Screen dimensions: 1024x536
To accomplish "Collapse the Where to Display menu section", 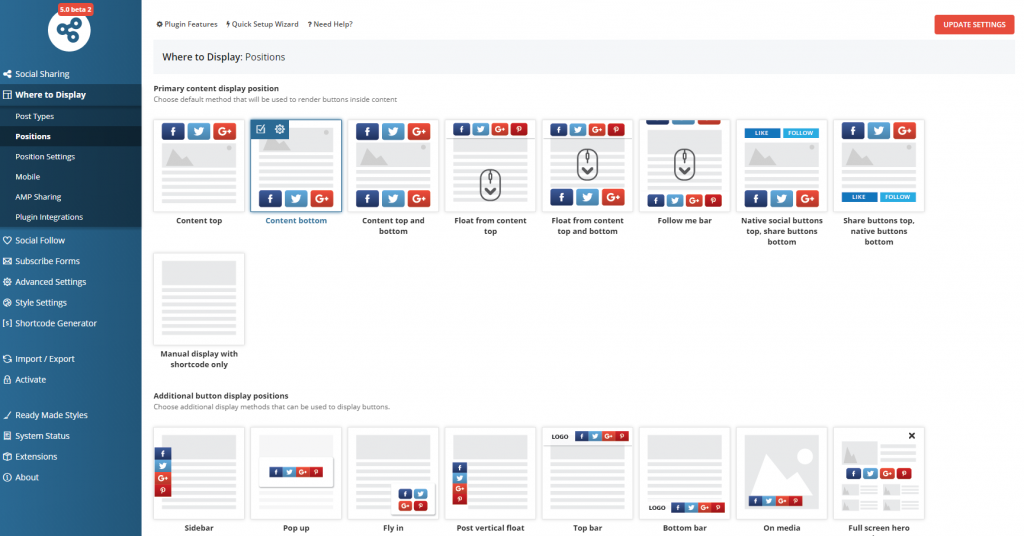I will (x=50, y=95).
